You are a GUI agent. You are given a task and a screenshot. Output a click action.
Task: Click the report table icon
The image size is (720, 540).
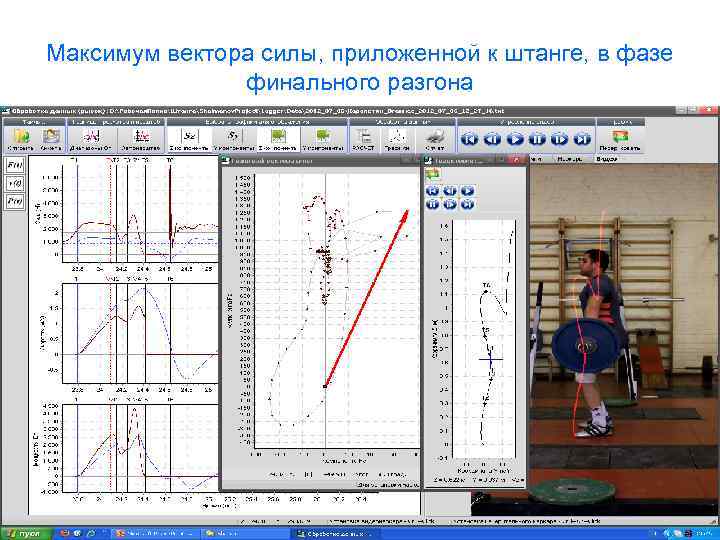pos(364,136)
